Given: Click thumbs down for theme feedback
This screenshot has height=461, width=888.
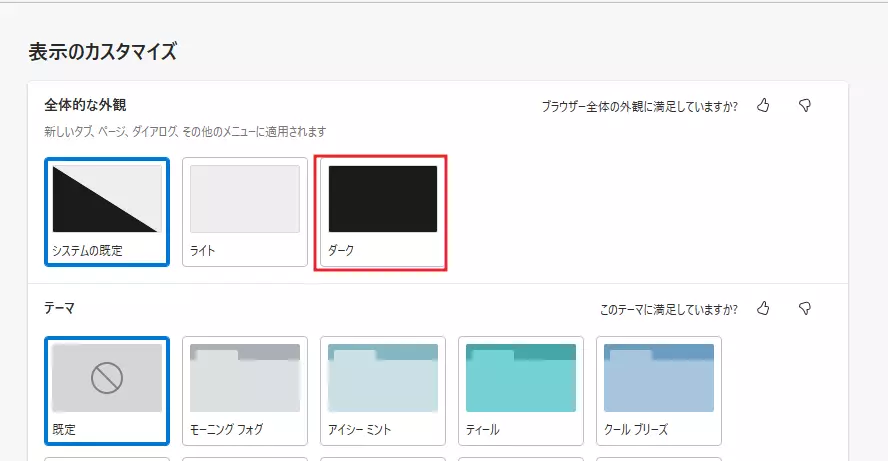Looking at the screenshot, I should pyautogui.click(x=805, y=309).
